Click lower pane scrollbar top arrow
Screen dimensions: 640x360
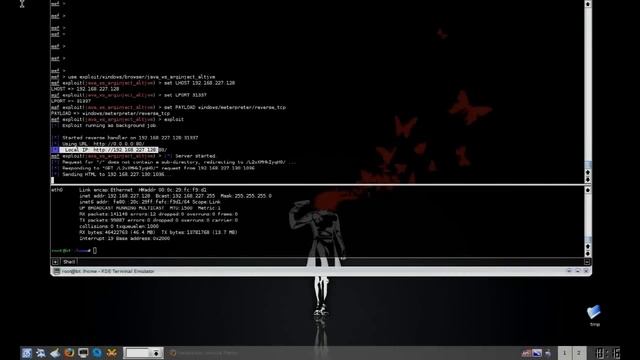coord(588,190)
